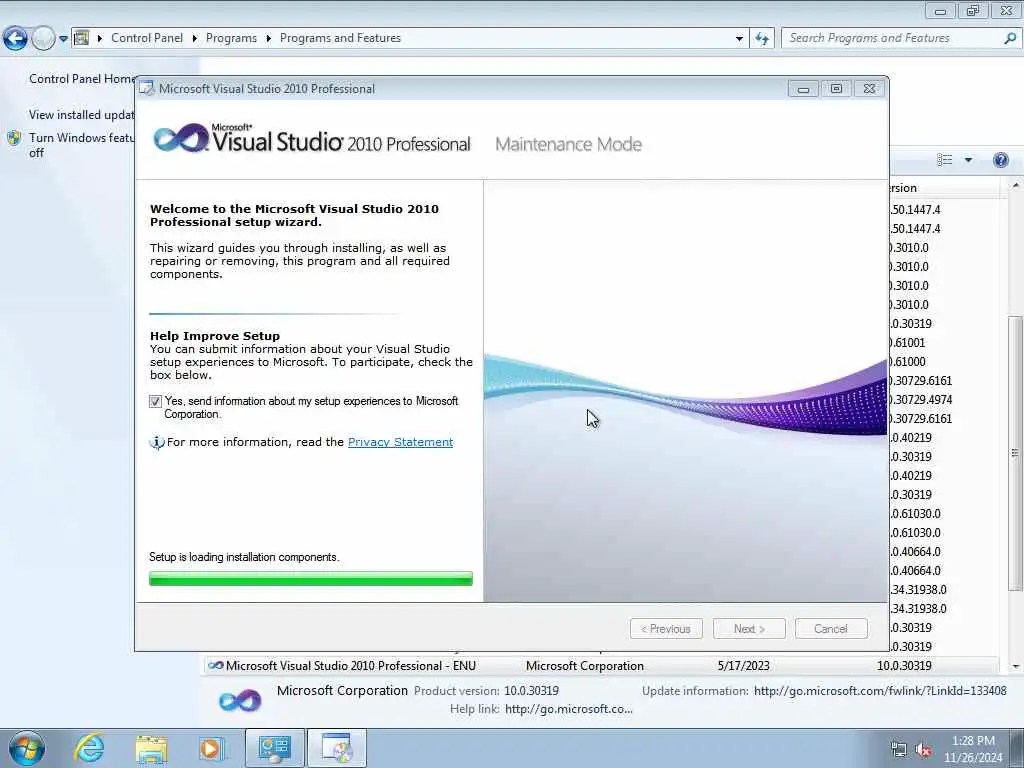Launch Internet Explorer from the taskbar
The image size is (1024, 768).
tap(89, 748)
